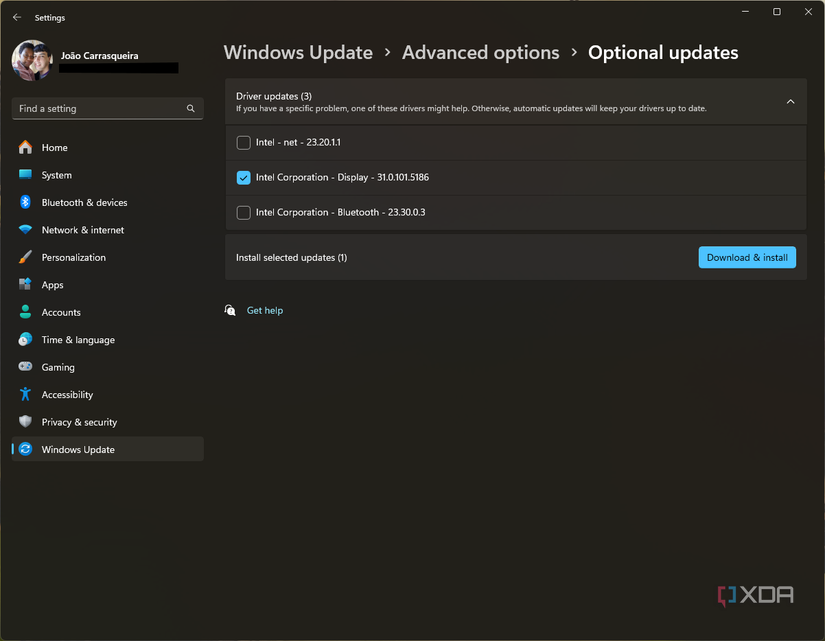The width and height of the screenshot is (825, 641).
Task: Uncheck Intel Corporation Display driver checkbox
Action: 243,177
